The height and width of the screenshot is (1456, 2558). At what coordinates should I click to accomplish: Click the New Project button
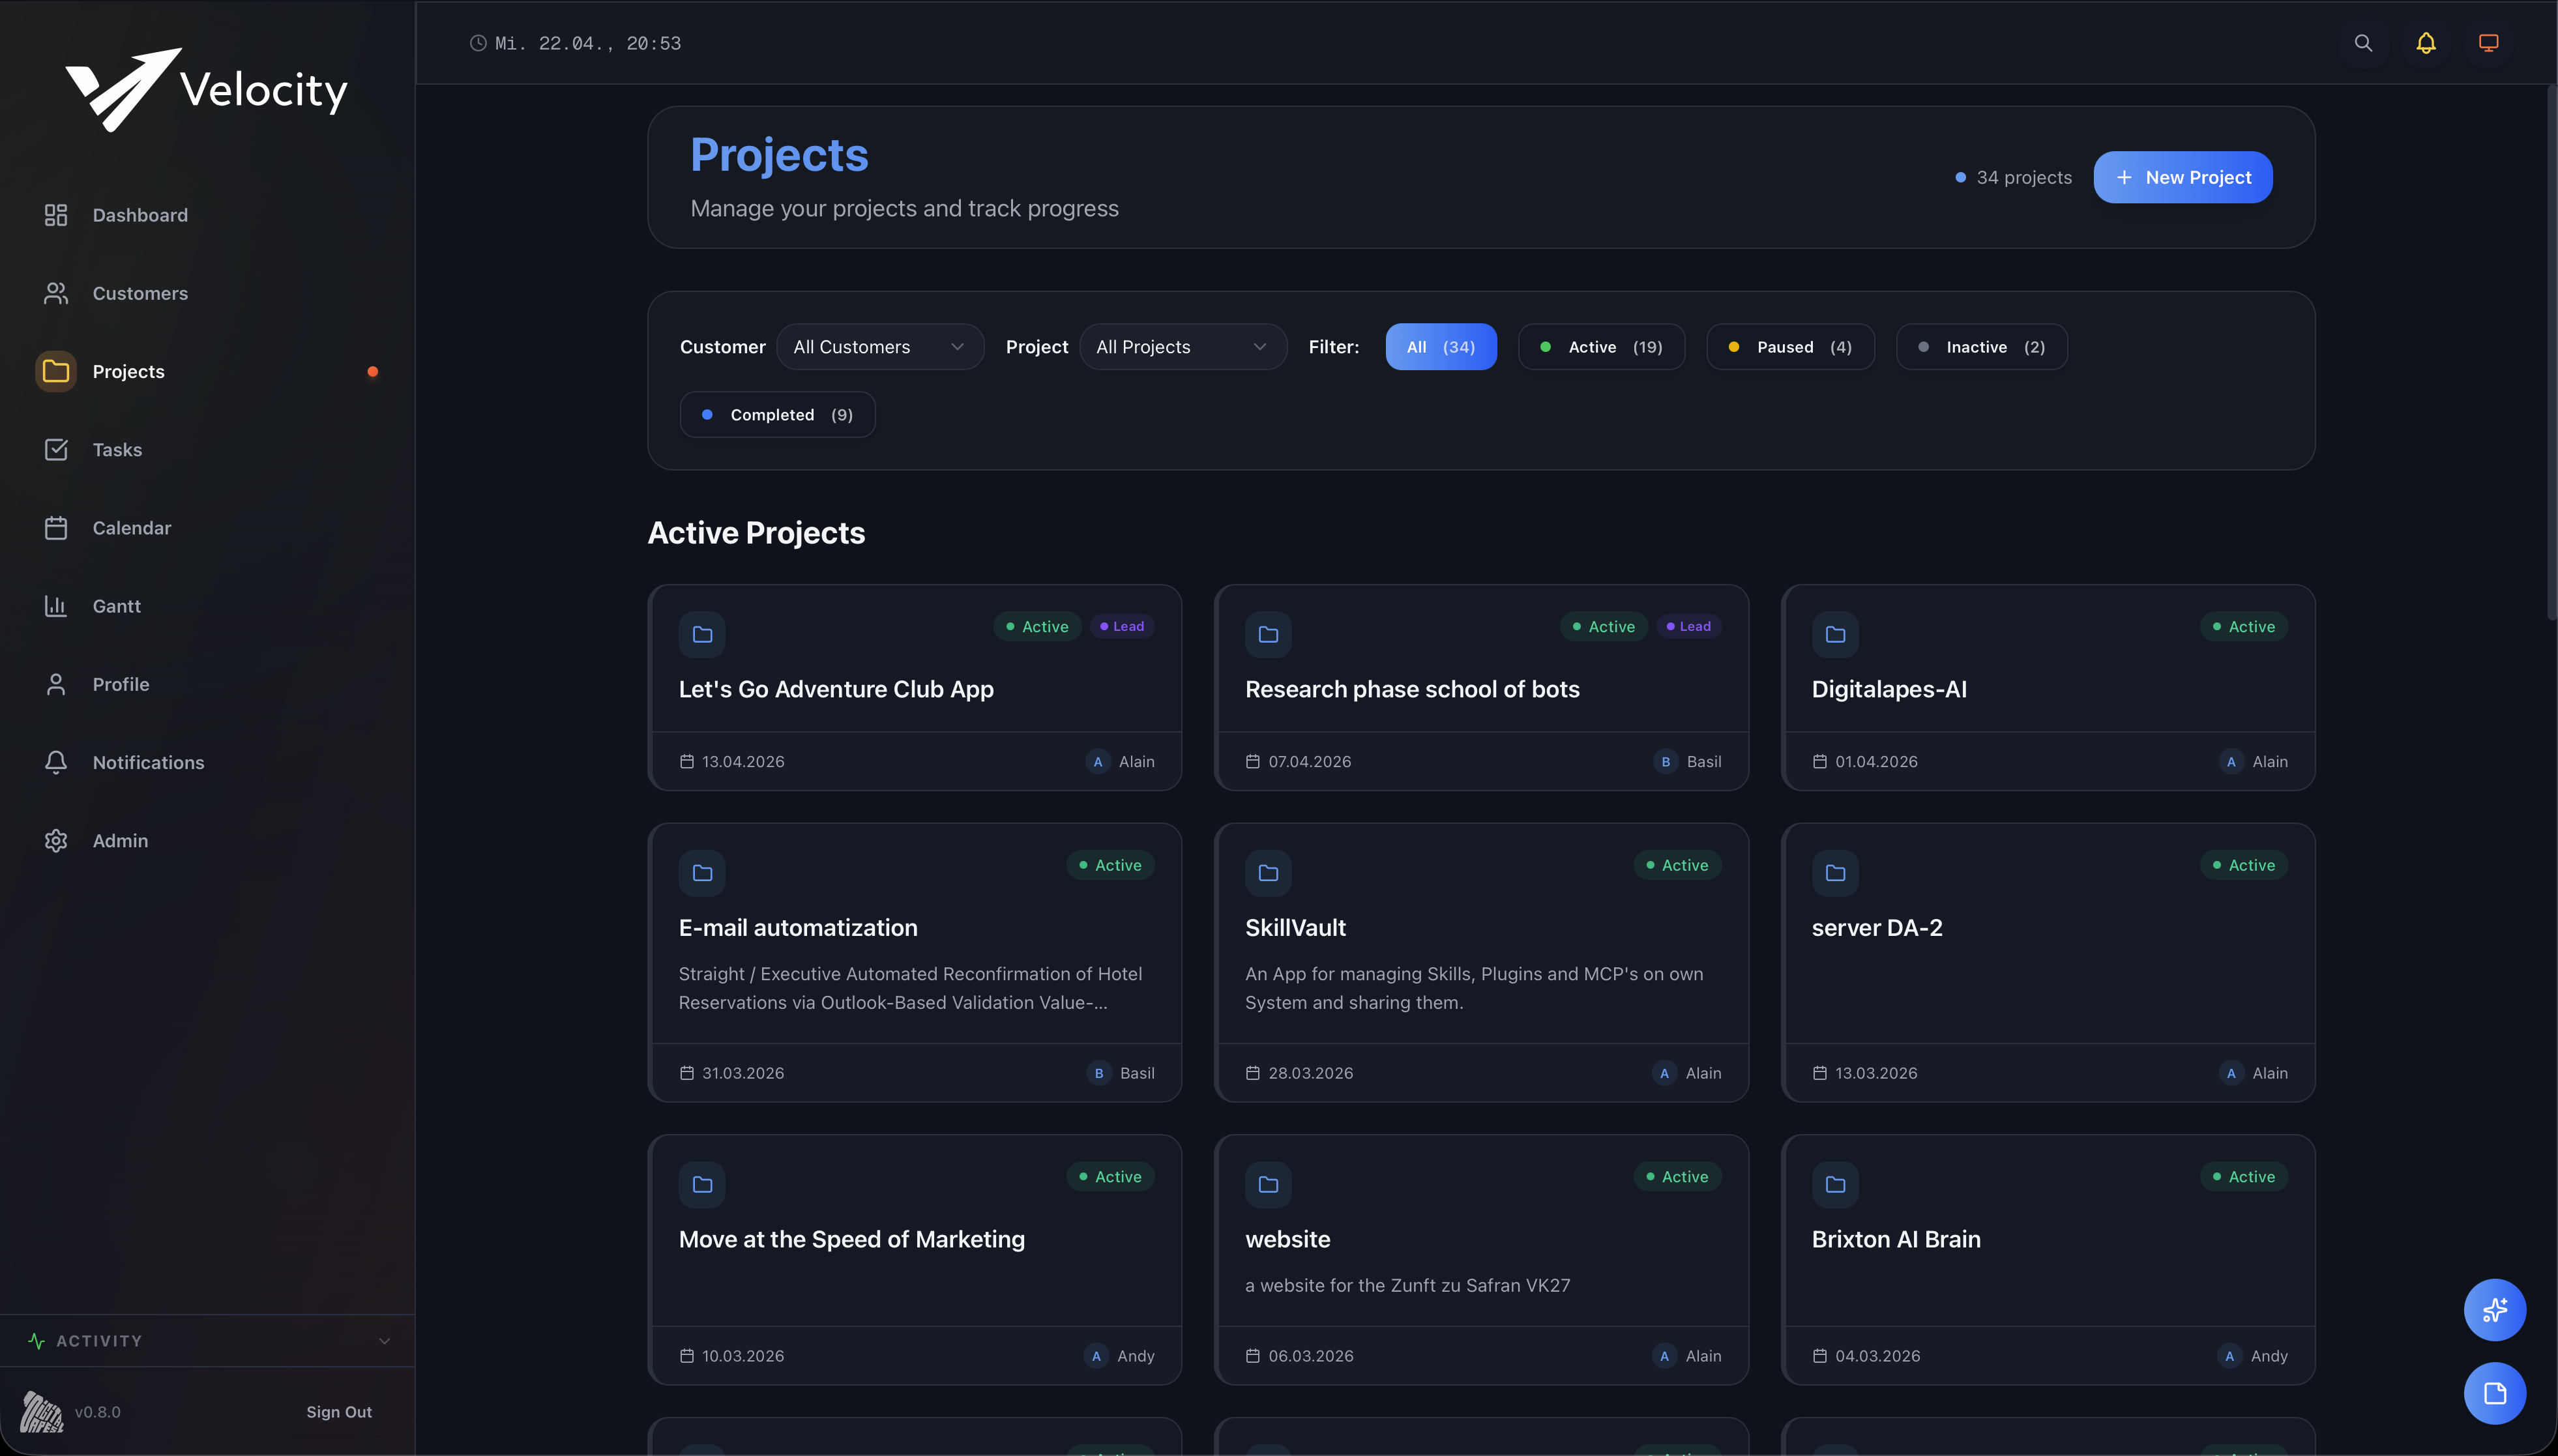coord(2182,177)
